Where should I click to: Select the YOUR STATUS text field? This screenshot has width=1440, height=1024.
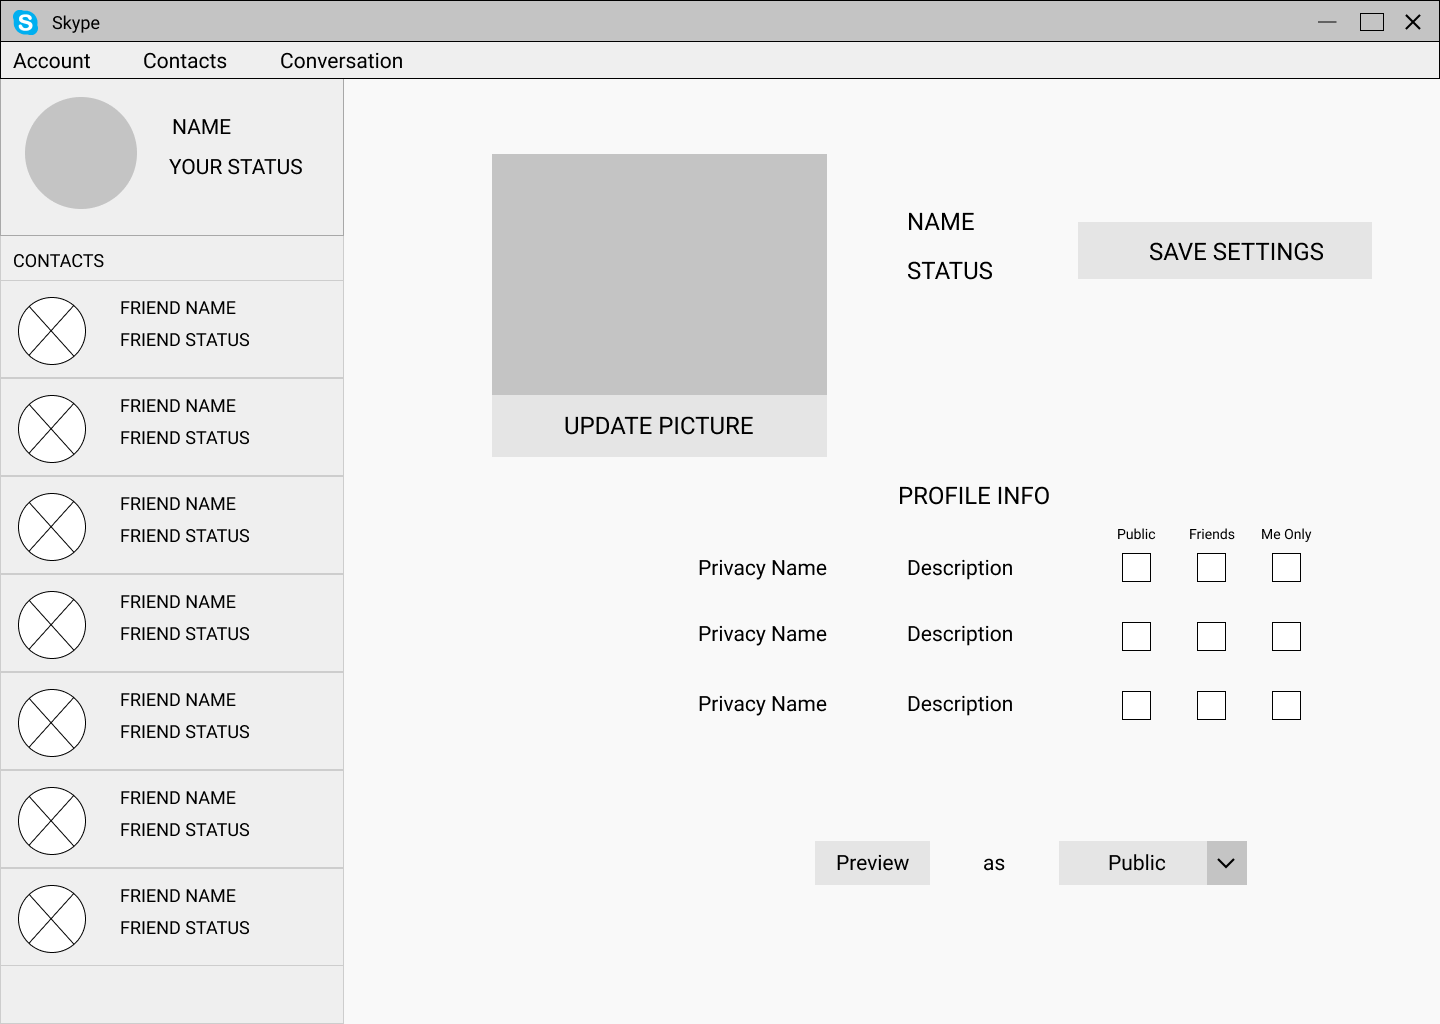click(236, 167)
